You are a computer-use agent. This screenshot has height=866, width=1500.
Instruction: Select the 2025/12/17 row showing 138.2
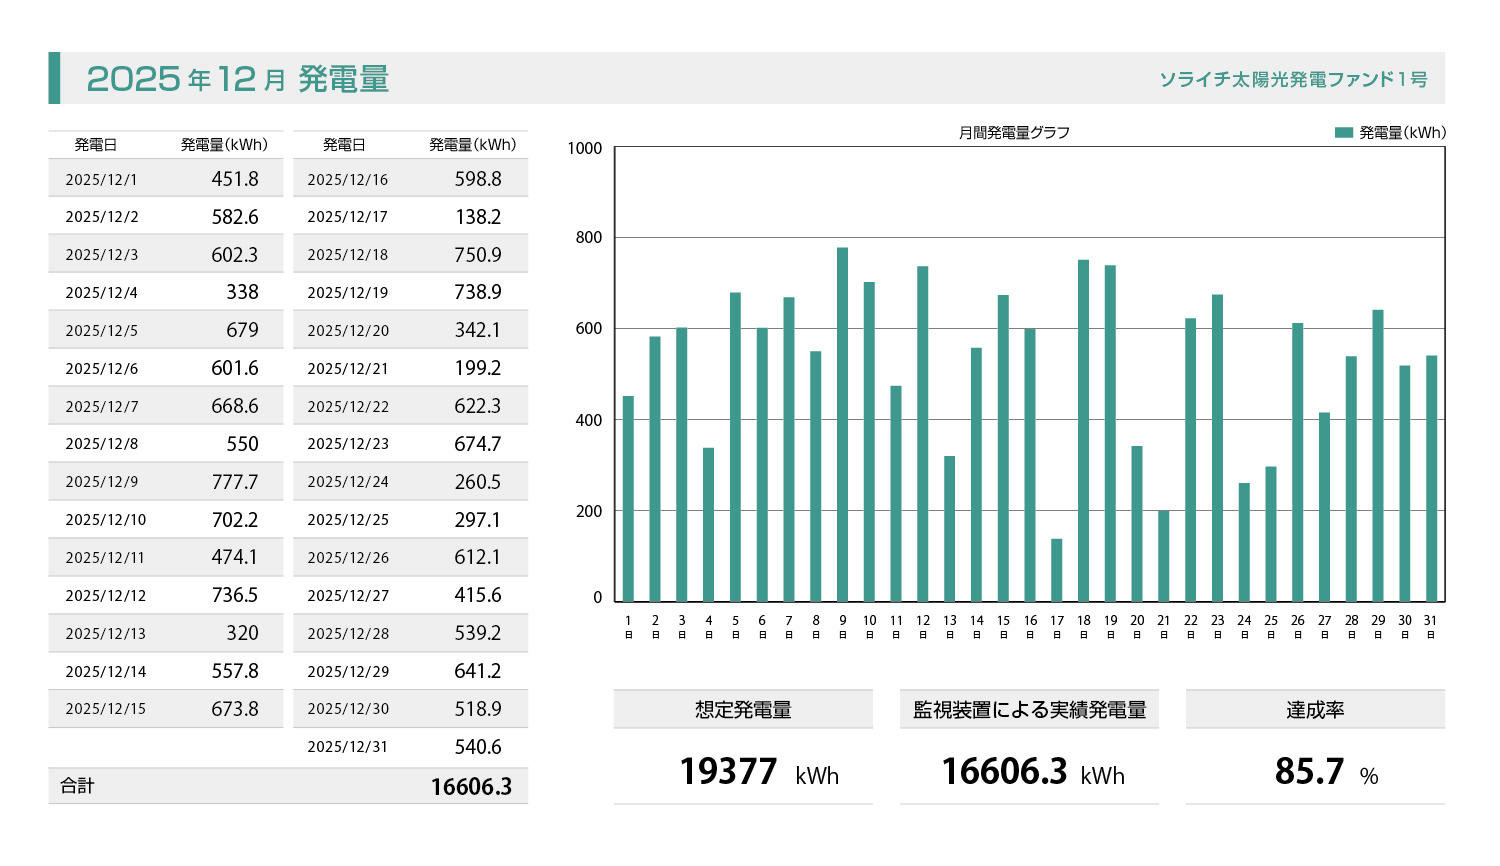pyautogui.click(x=410, y=217)
